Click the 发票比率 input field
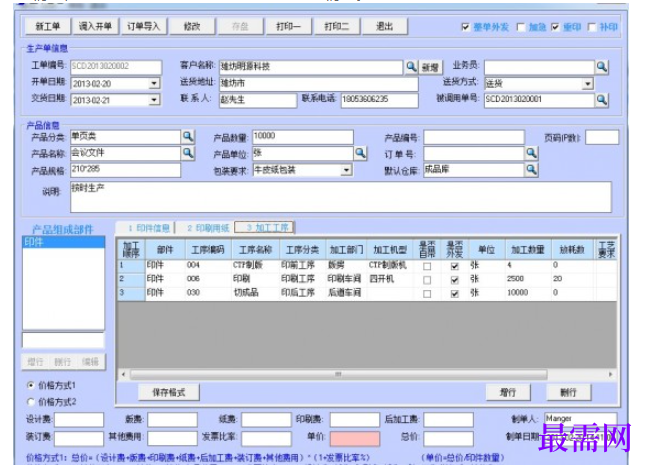Screen dimensions: 650x469 click(266, 438)
